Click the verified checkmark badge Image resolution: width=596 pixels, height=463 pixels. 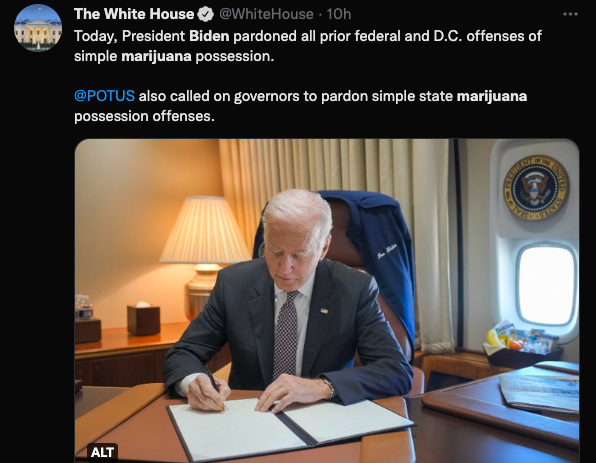pos(206,14)
